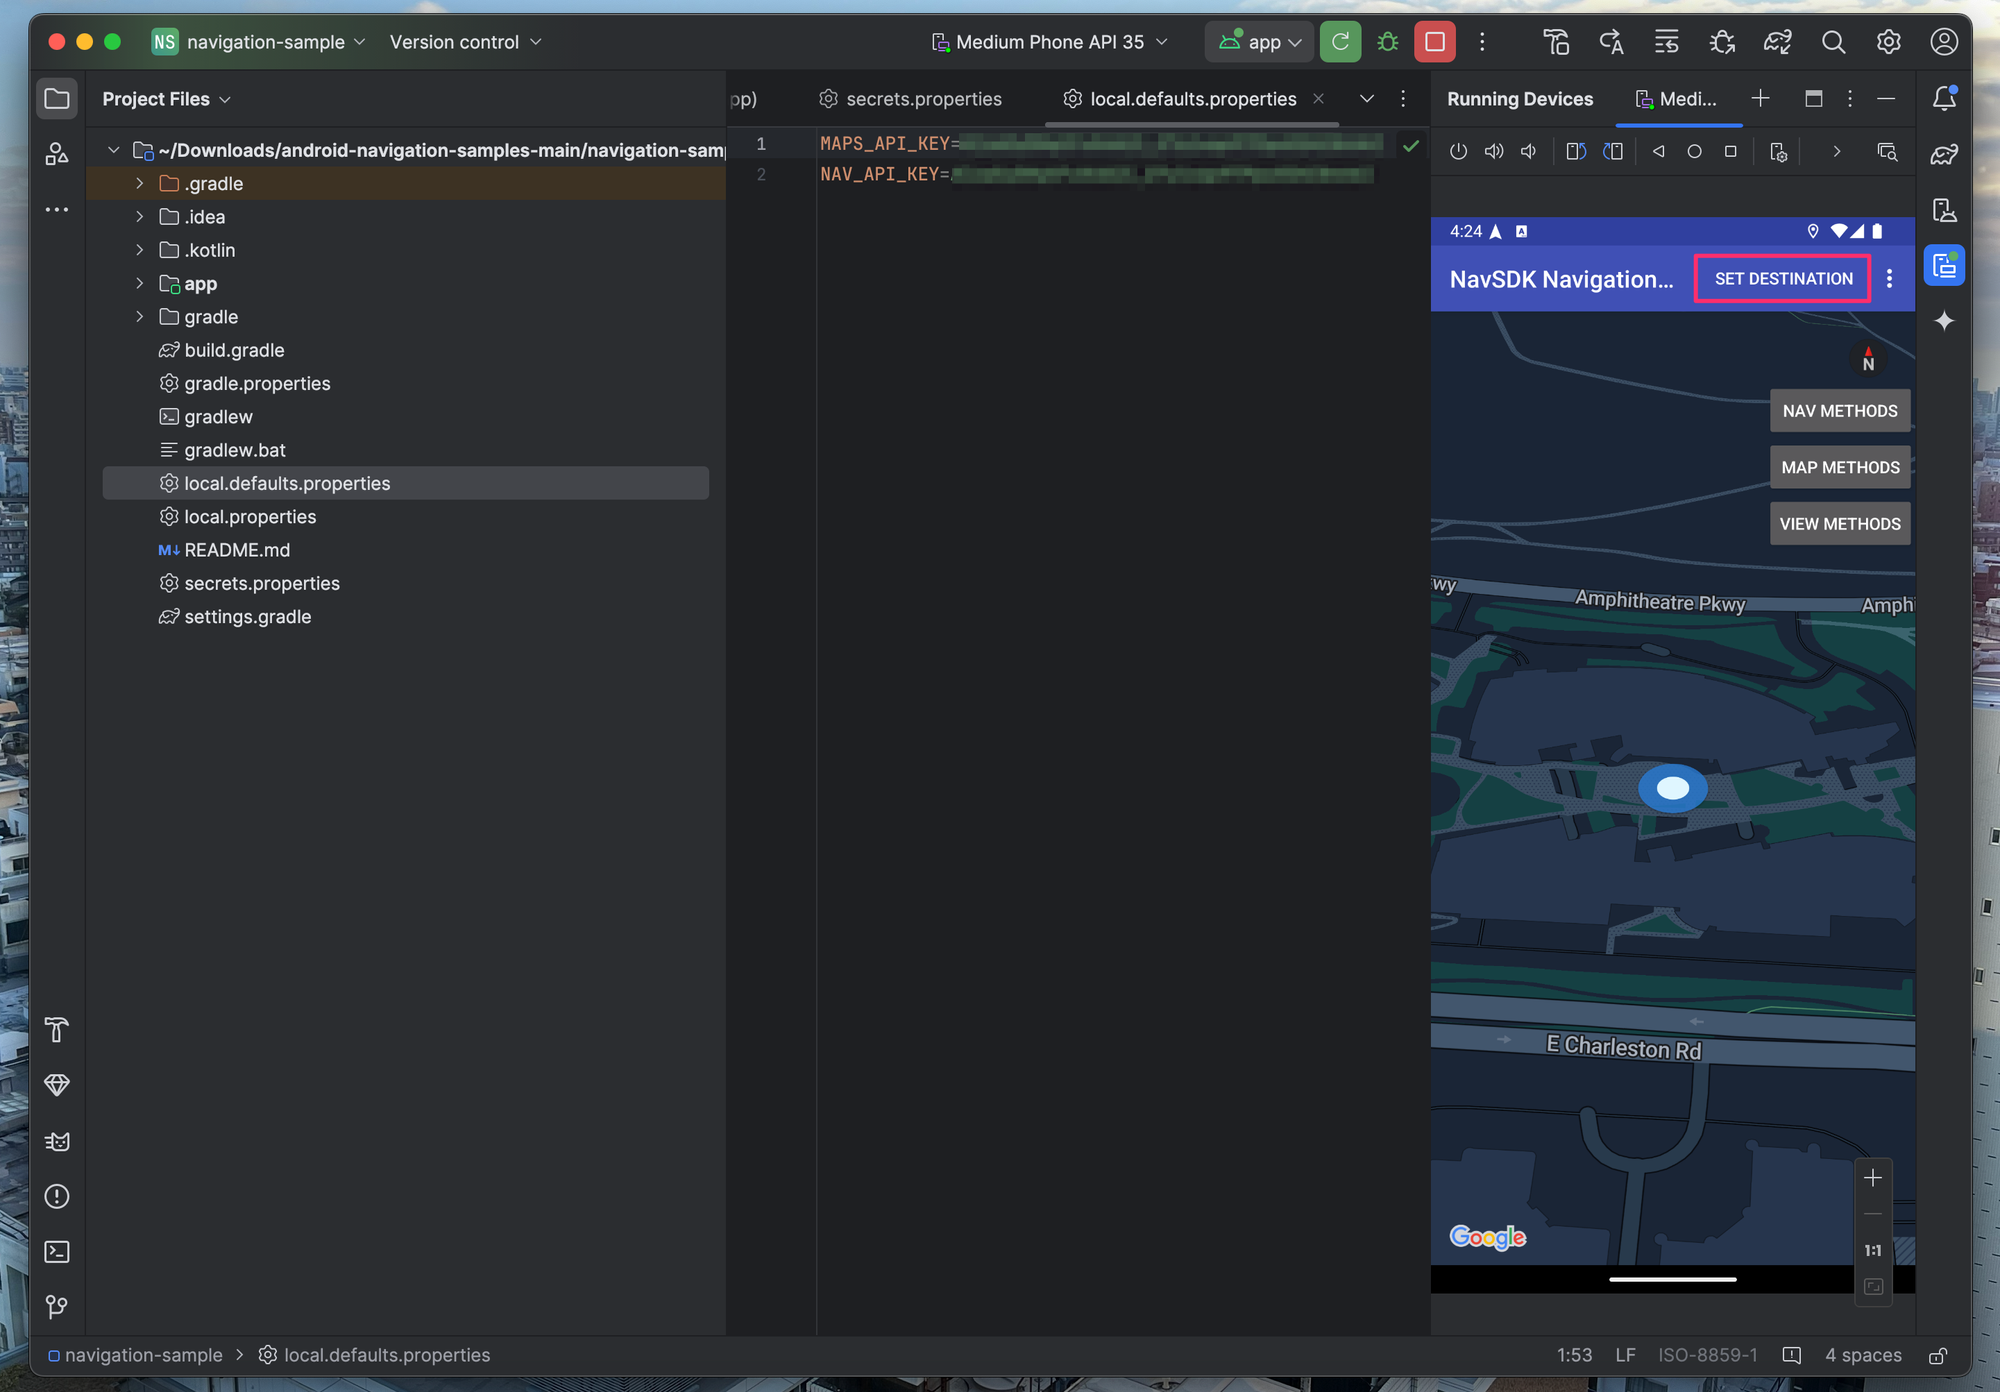This screenshot has height=1392, width=2000.
Task: Expand the gradle folder in project tree
Action: tap(138, 316)
